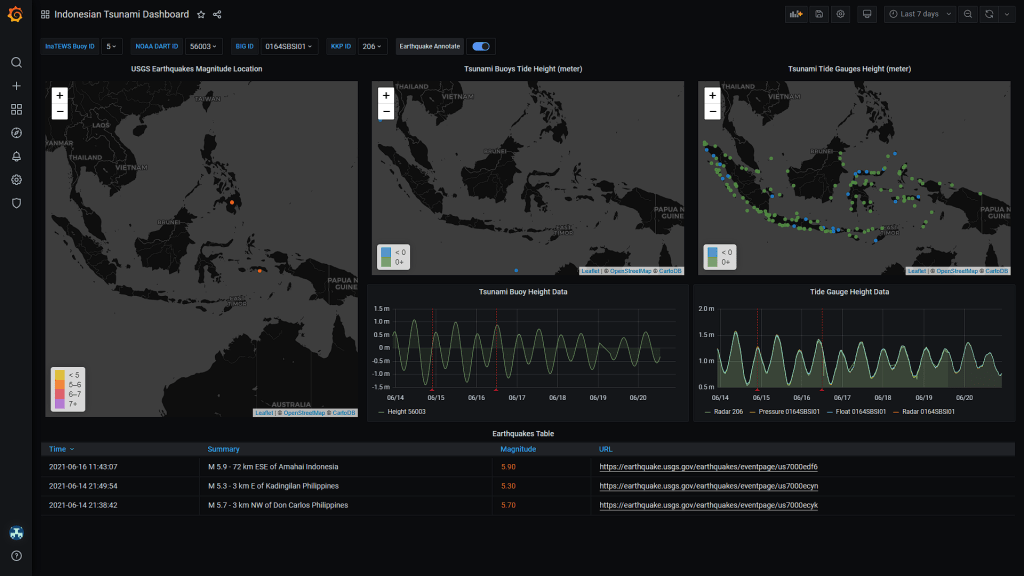Zoom in on USGS Earthquakes map

click(60, 95)
